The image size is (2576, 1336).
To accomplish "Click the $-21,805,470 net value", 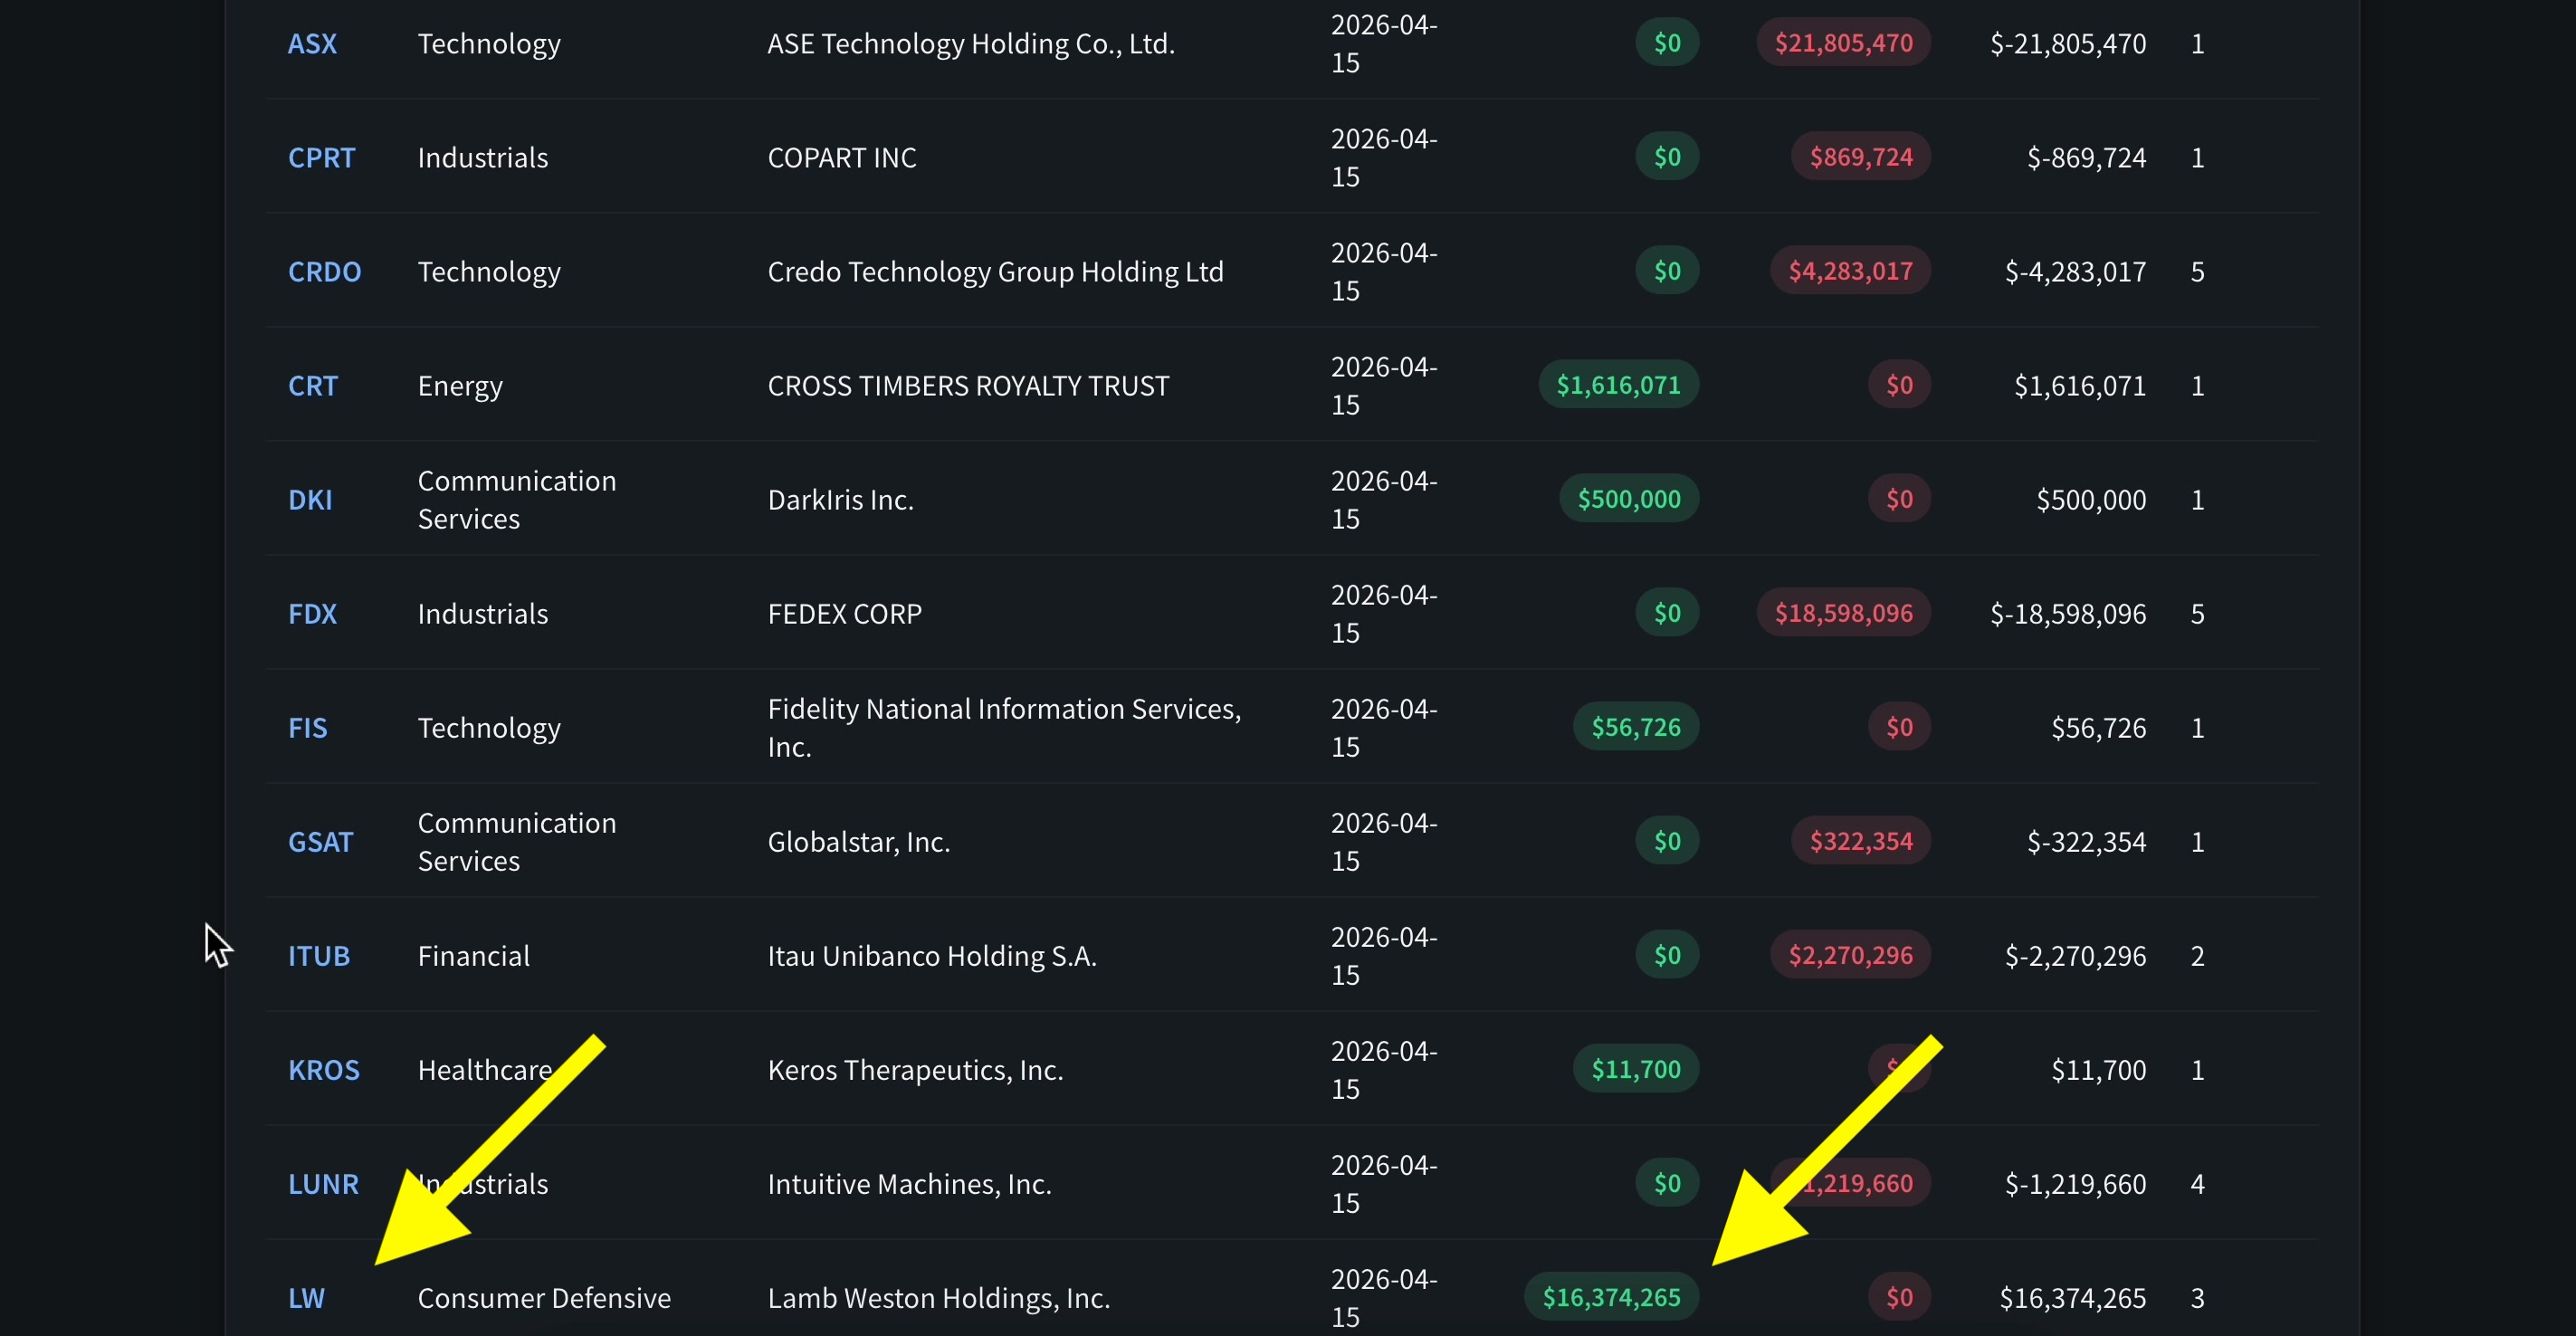I will coord(2068,43).
